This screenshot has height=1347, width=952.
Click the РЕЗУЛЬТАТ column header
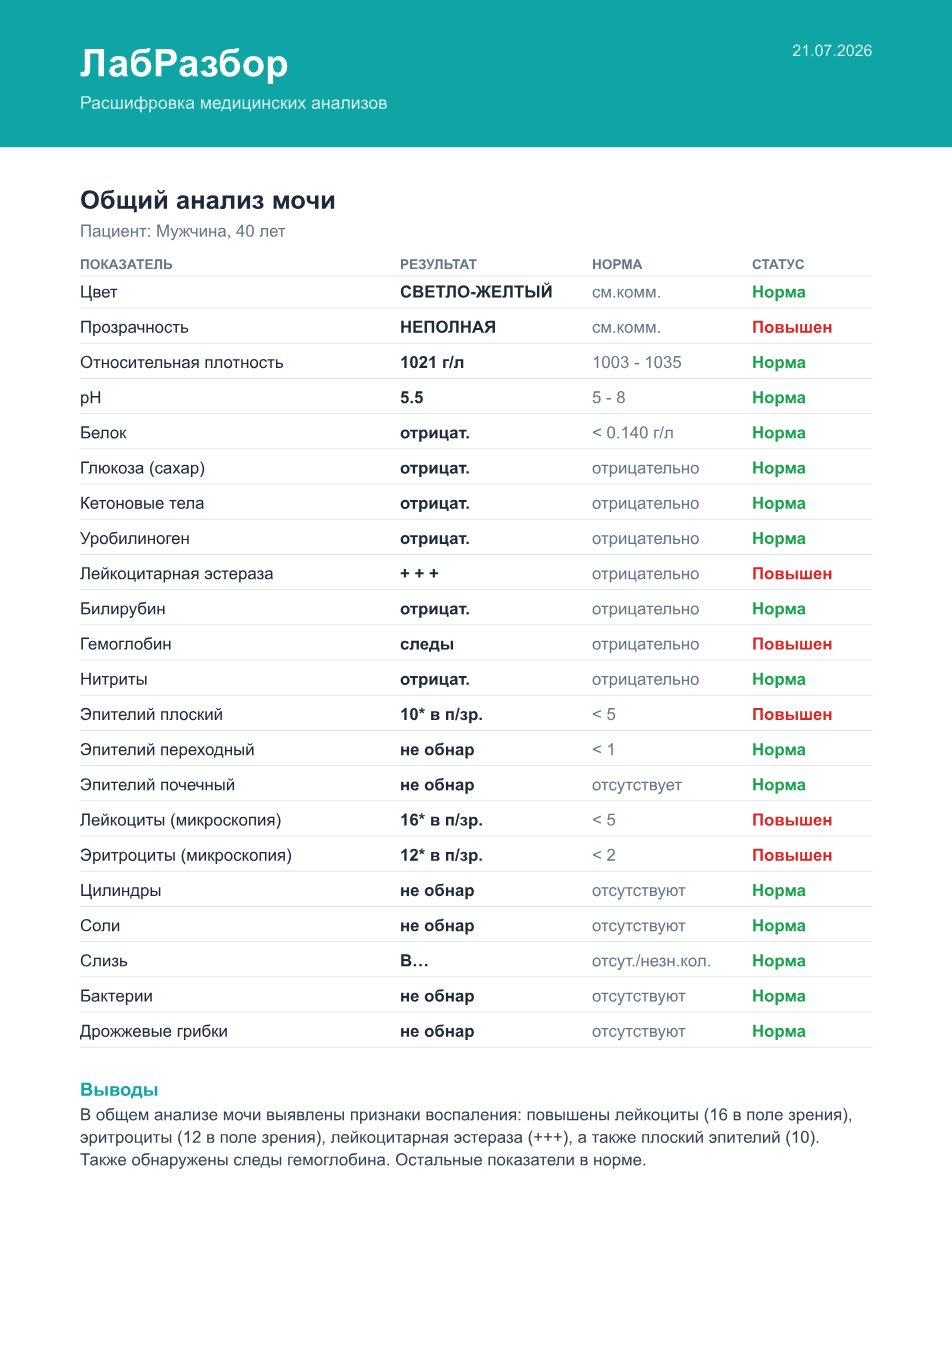[x=438, y=264]
